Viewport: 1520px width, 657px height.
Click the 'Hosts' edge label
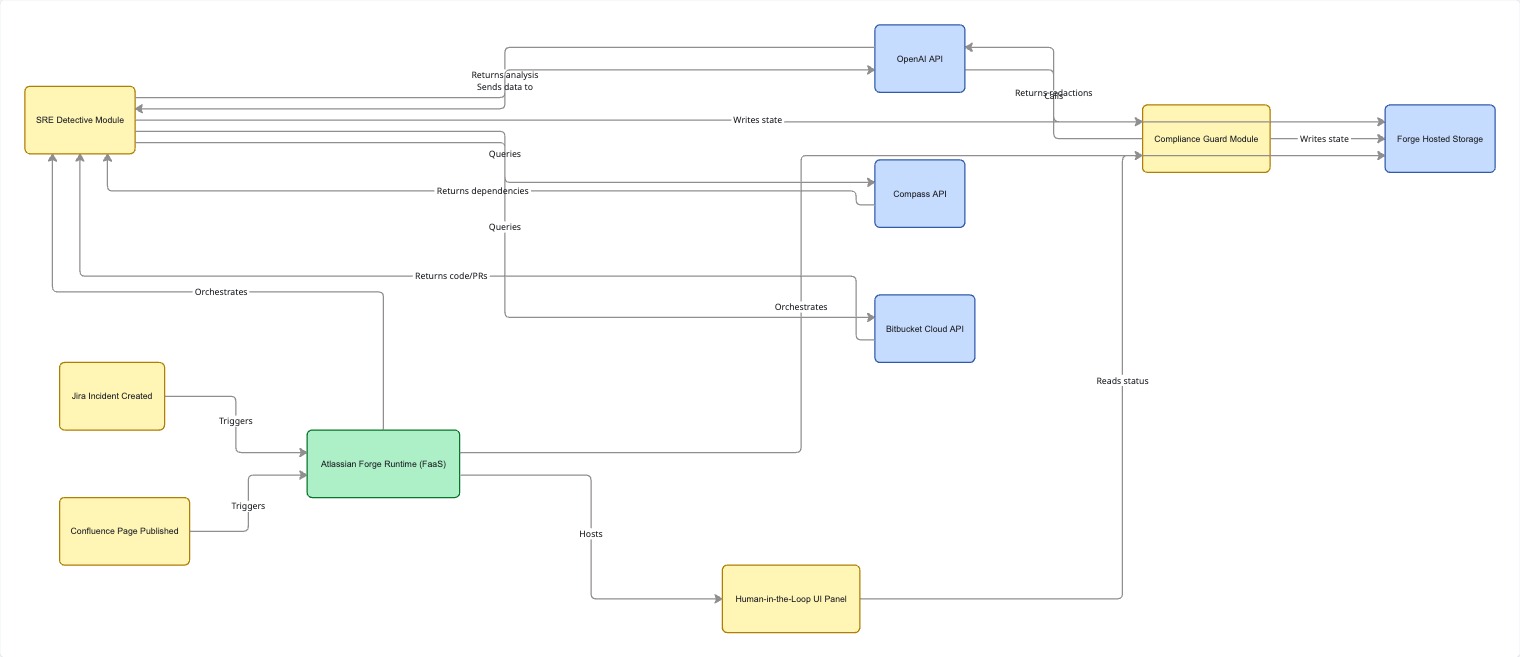click(x=591, y=534)
